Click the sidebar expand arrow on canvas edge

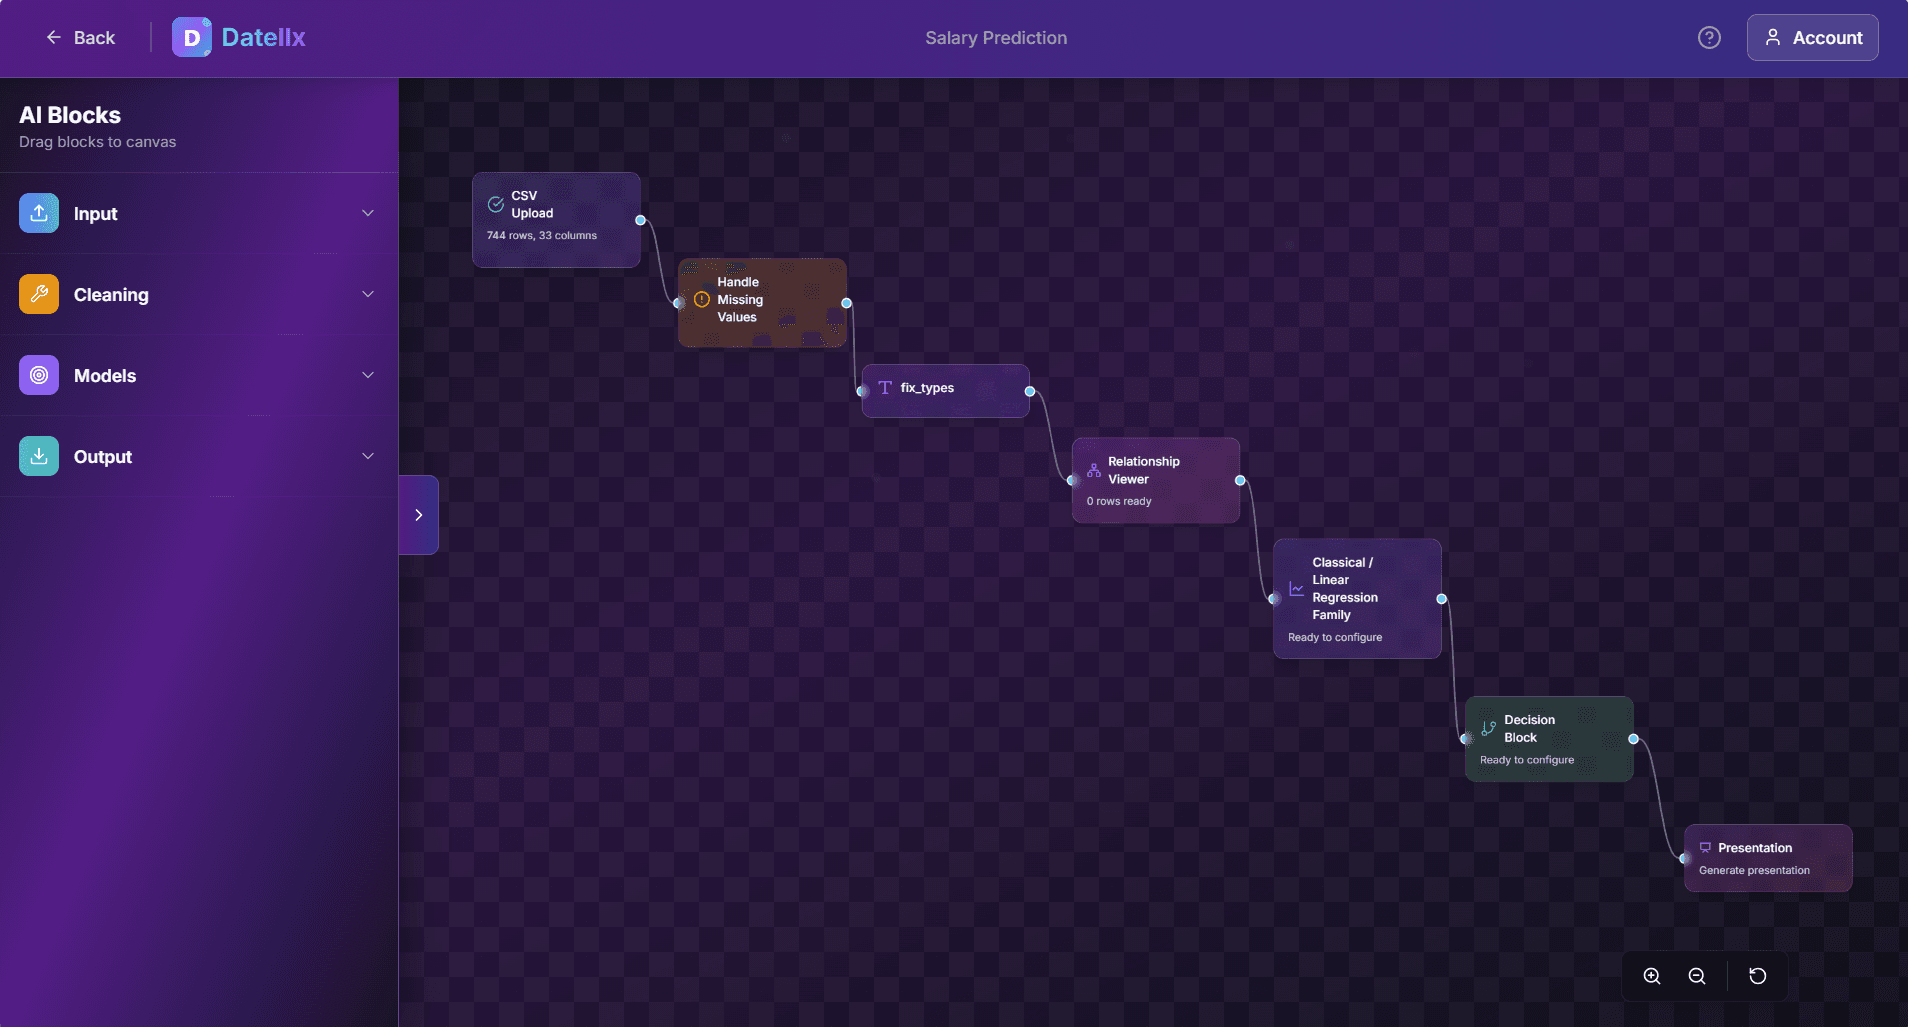click(x=418, y=514)
